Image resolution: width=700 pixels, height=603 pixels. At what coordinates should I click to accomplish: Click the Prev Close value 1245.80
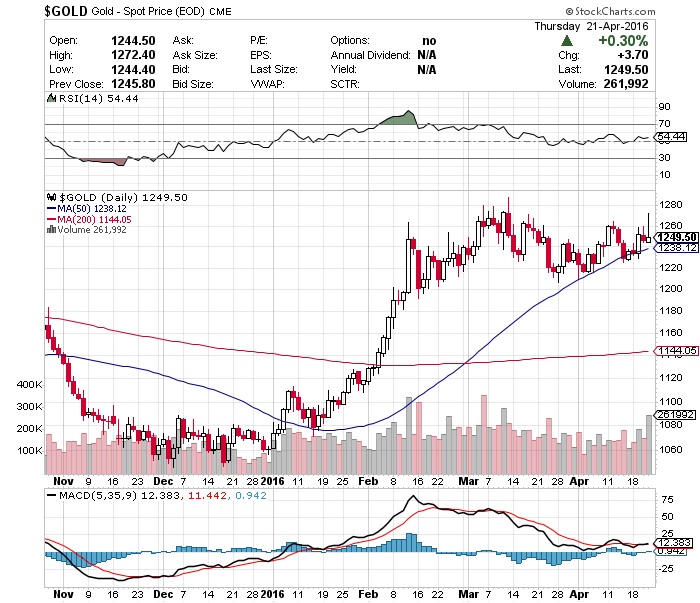[x=133, y=84]
